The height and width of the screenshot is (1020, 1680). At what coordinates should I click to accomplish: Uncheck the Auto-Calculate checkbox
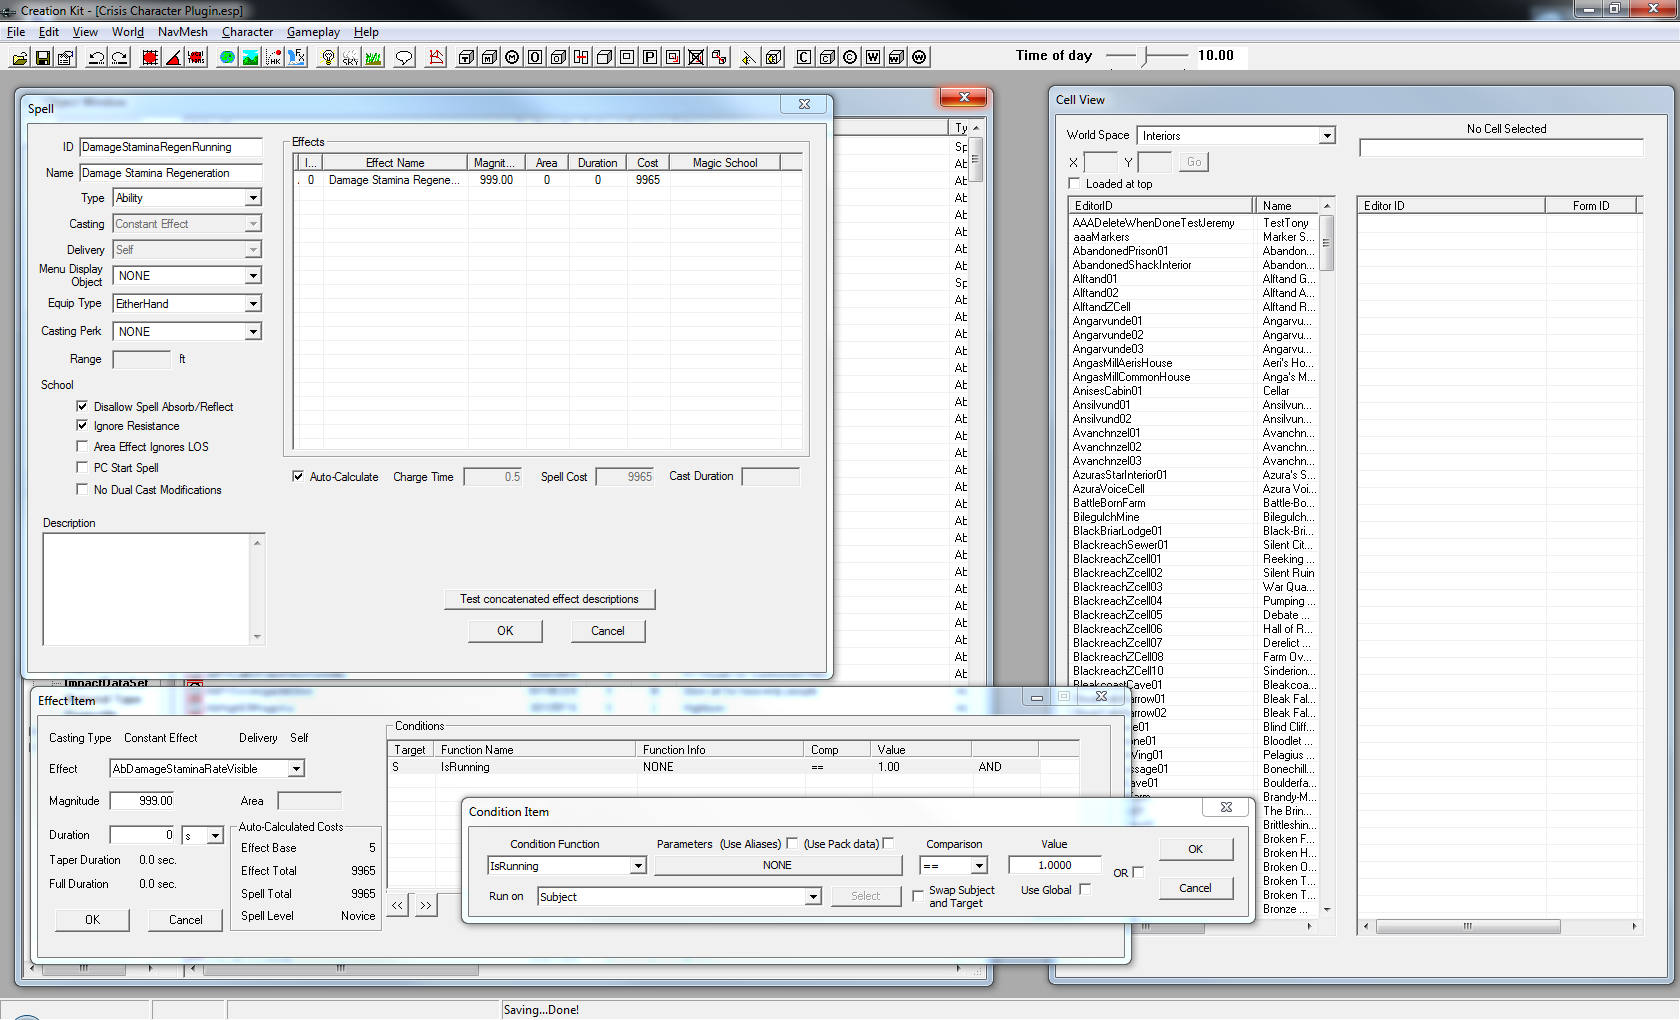tap(298, 476)
